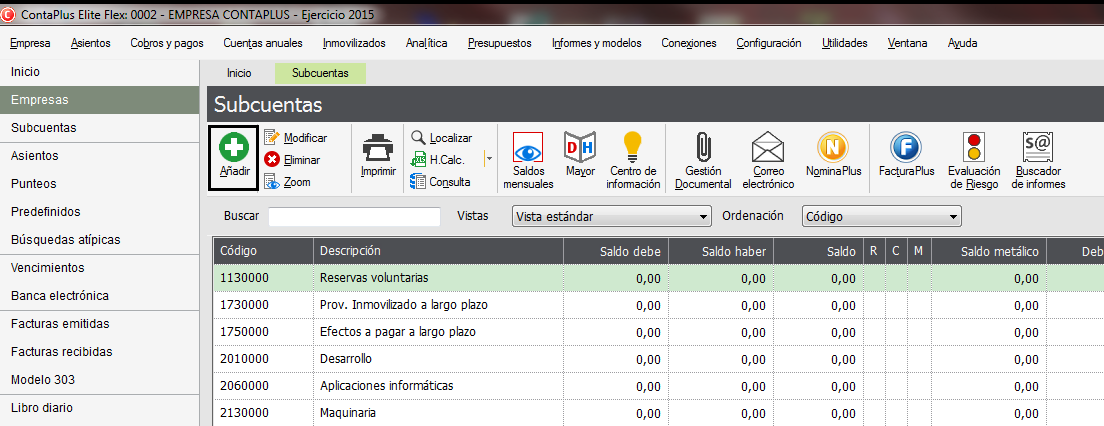Screen dimensions: 1104x426
Task: Open the Ventana menu
Action: tap(908, 43)
